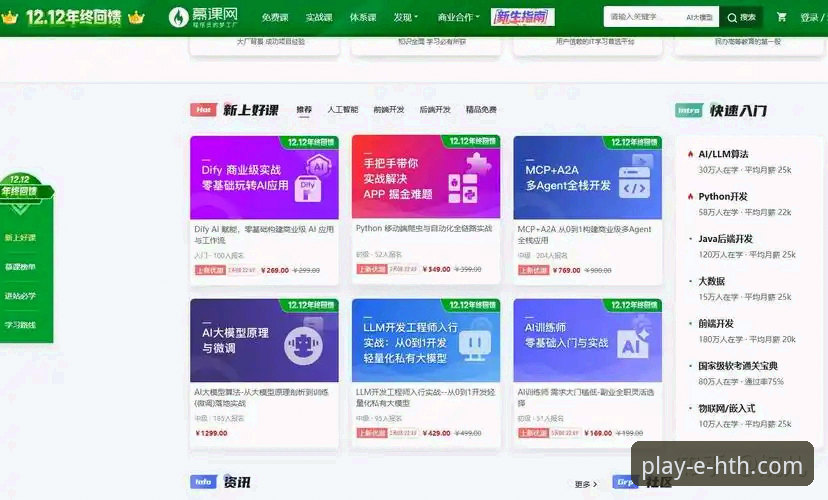This screenshot has width=828, height=500.
Task: Jump to 慕课榜单 in left sidebar
Action: [x=20, y=267]
